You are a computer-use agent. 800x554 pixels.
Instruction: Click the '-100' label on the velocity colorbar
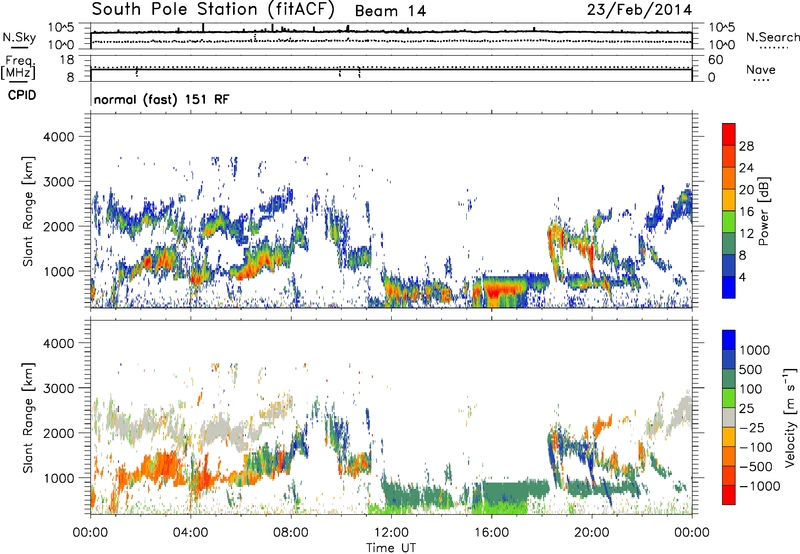pyautogui.click(x=756, y=447)
